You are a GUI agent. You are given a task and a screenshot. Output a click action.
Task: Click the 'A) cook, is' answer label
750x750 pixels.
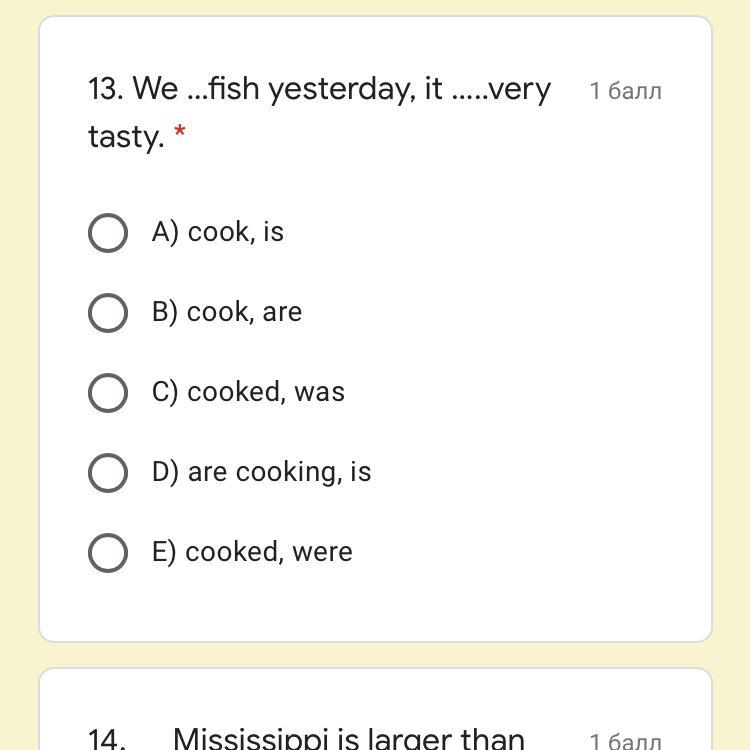click(x=218, y=232)
